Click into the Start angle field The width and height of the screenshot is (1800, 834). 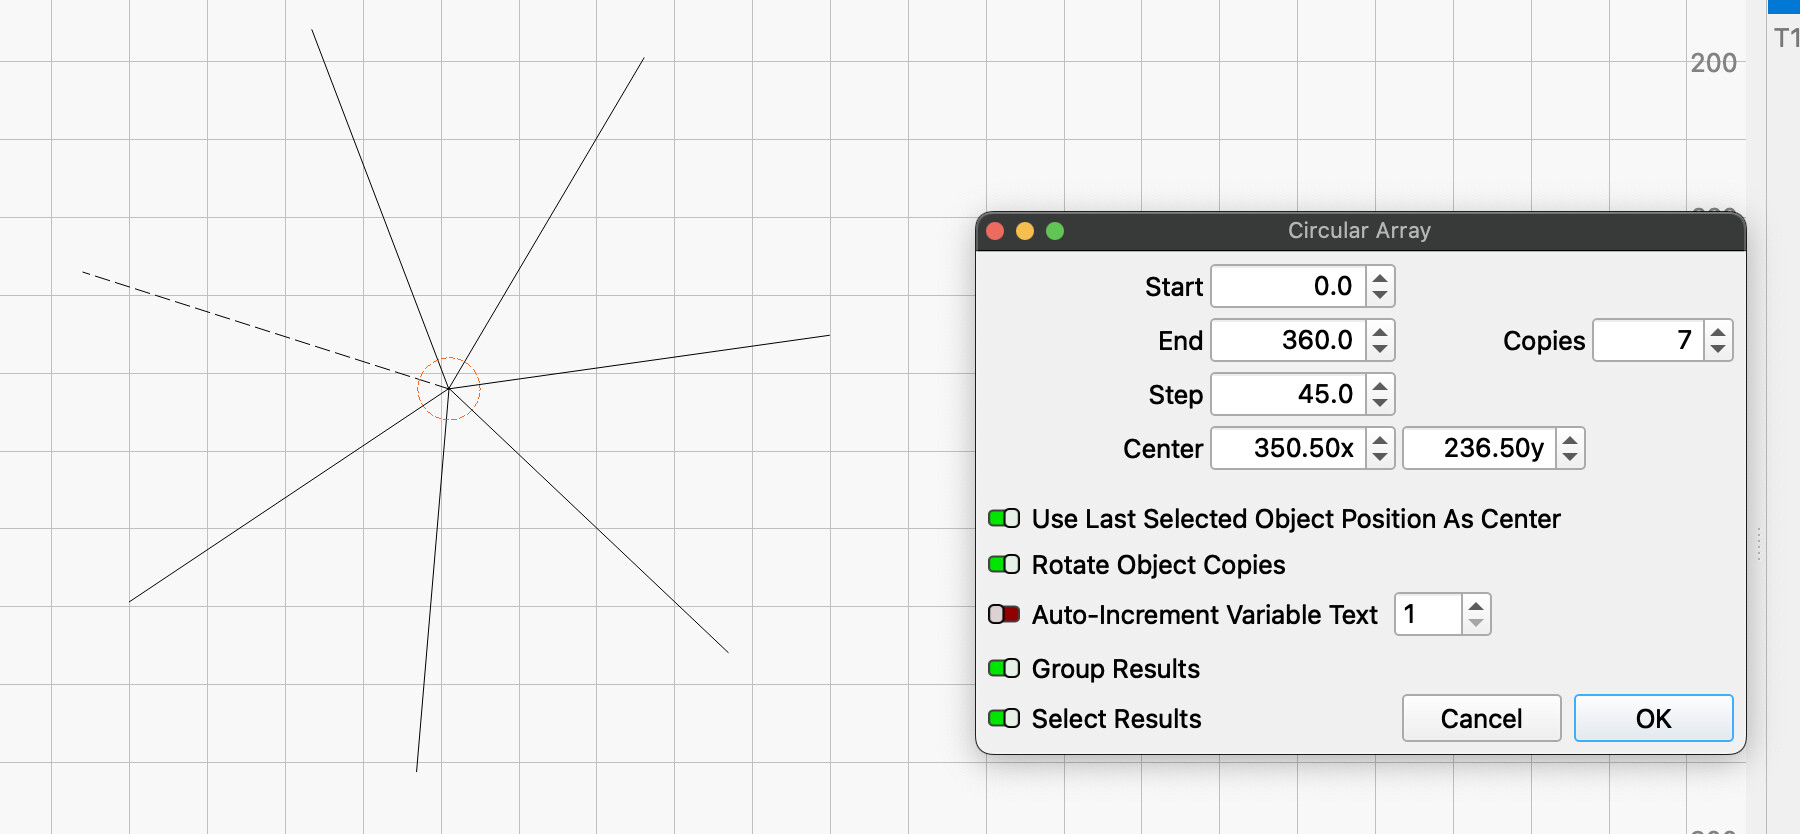coord(1288,286)
